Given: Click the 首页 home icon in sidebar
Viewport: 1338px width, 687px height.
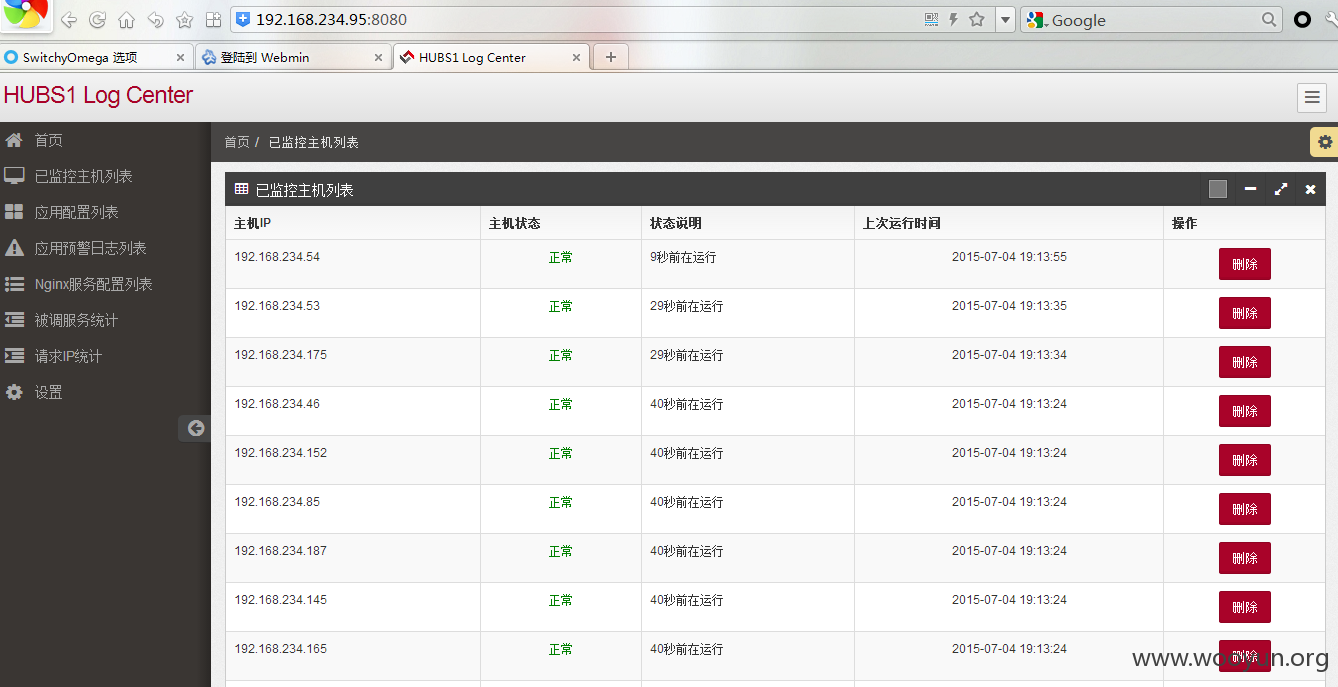Looking at the screenshot, I should coord(14,140).
